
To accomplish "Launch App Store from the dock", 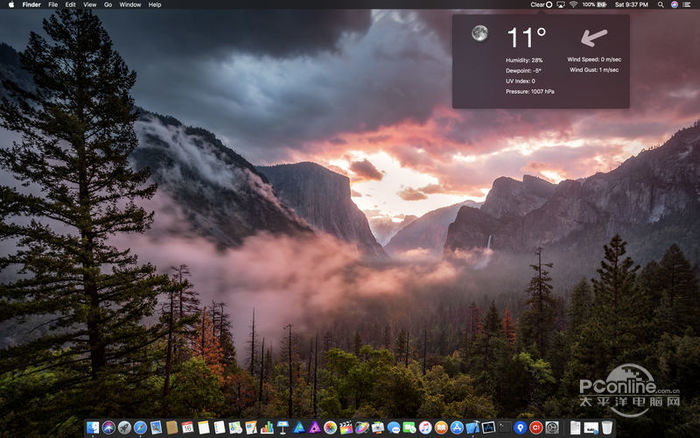I will [456, 427].
